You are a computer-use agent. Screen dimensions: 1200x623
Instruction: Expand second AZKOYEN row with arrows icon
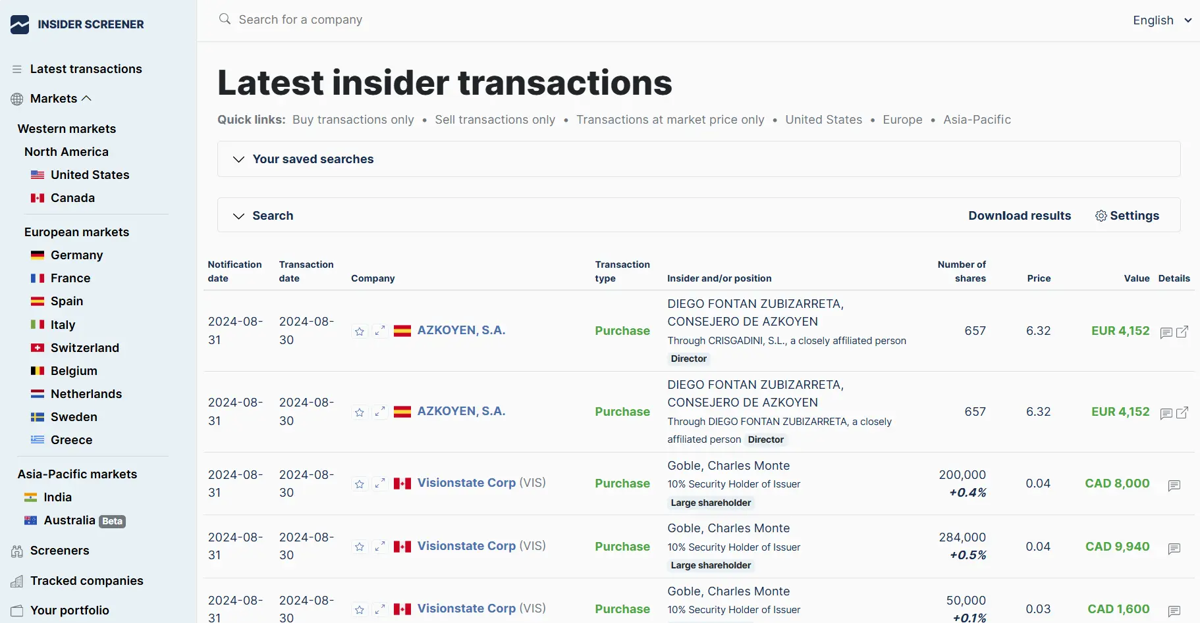380,412
